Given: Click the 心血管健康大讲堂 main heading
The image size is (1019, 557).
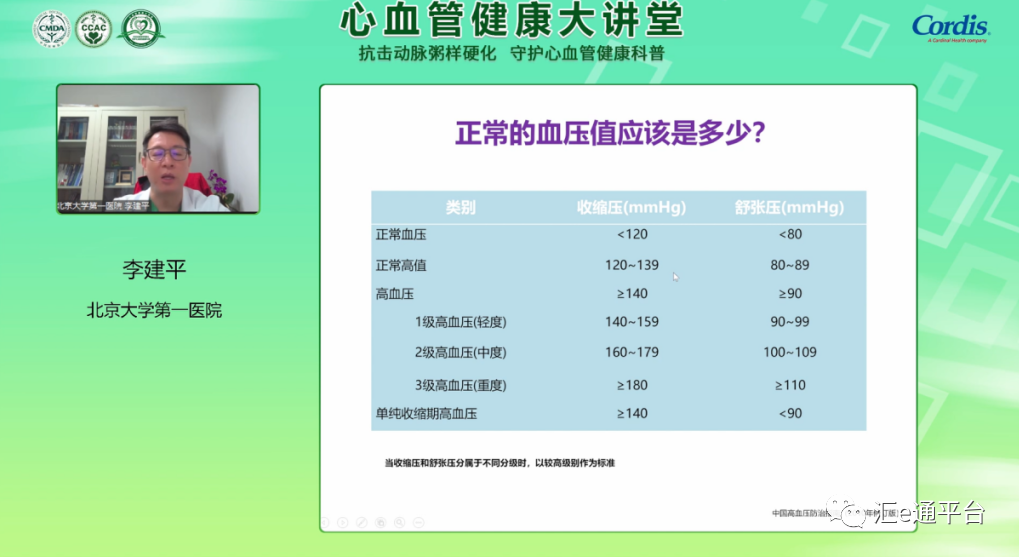Looking at the screenshot, I should [511, 19].
